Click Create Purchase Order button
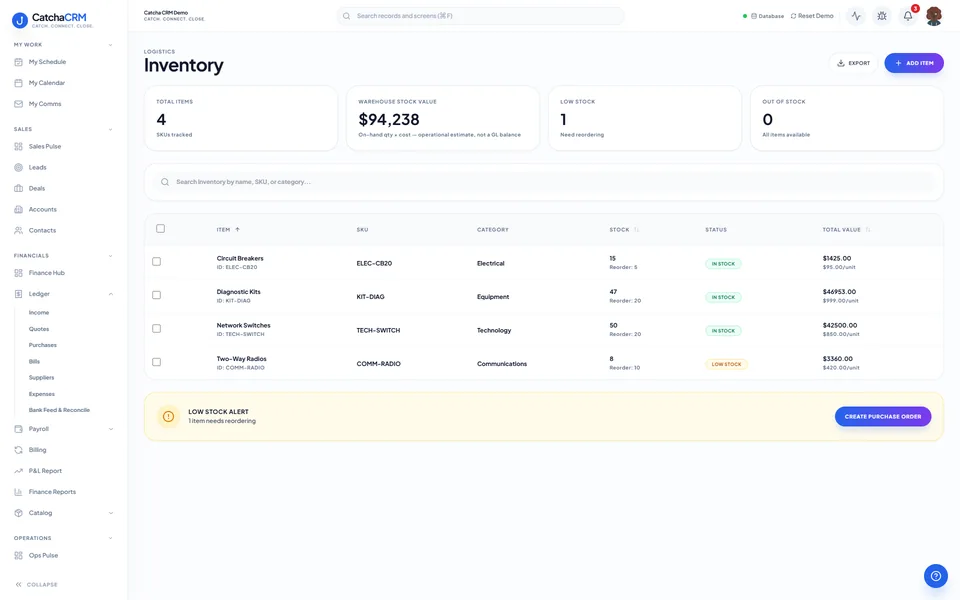960x600 pixels. [883, 416]
